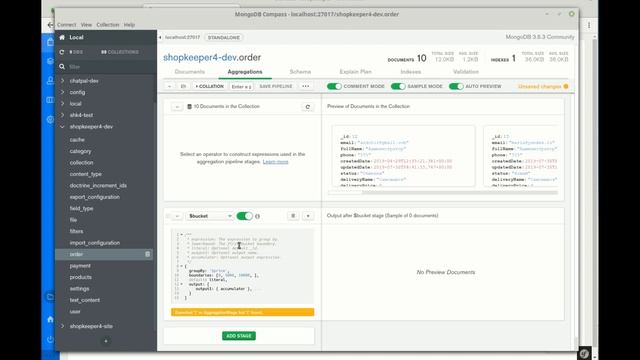Click the Learn more link
The height and width of the screenshot is (360, 640).
click(x=276, y=162)
